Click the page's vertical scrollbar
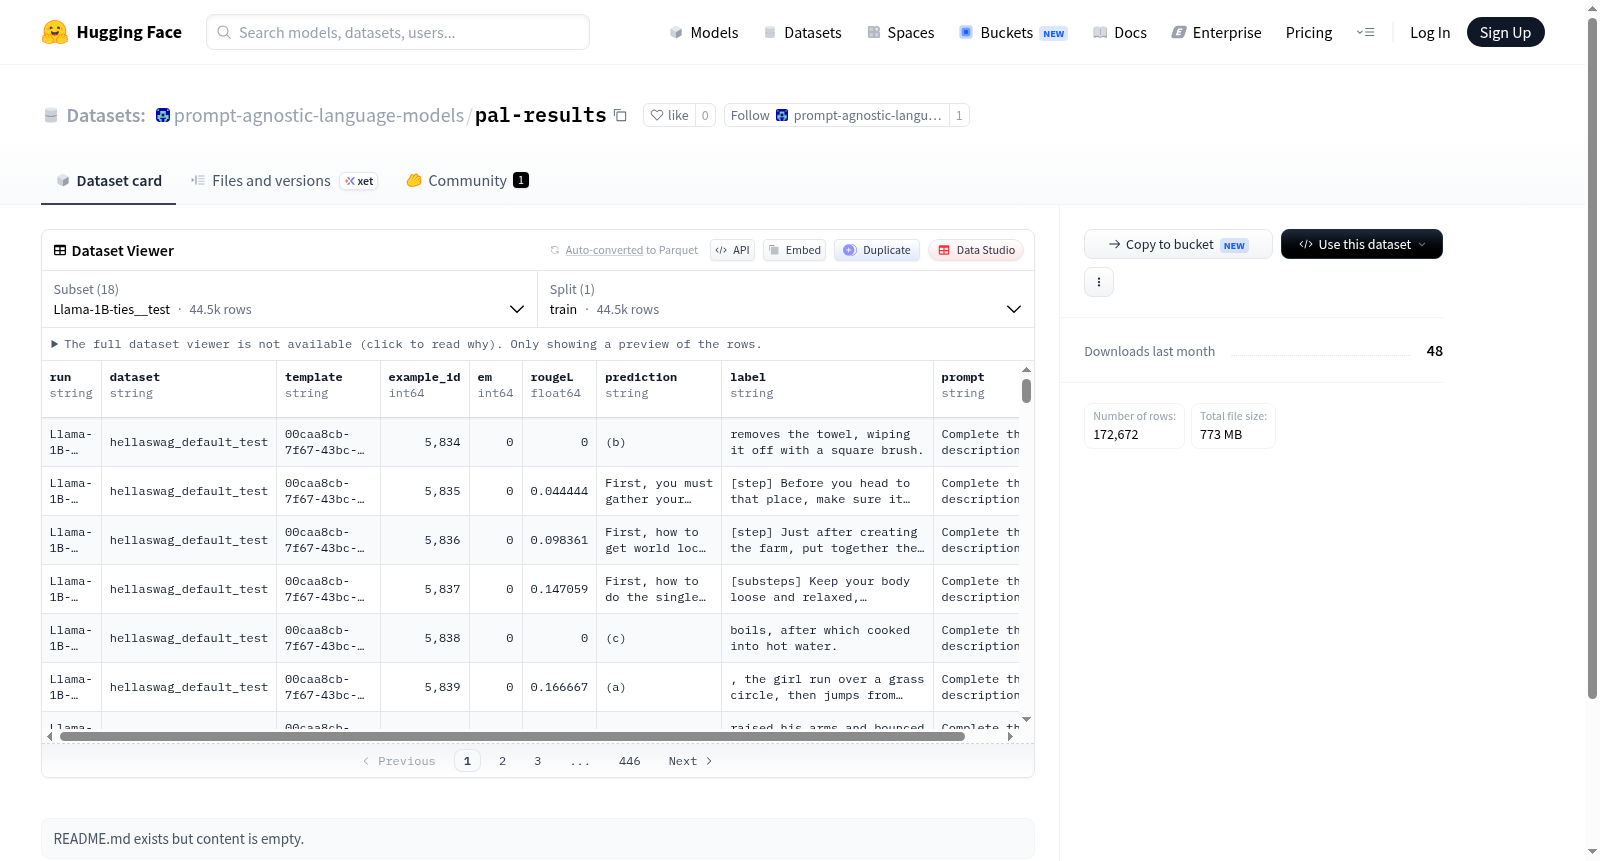Image resolution: width=1600 pixels, height=861 pixels. click(x=1592, y=358)
